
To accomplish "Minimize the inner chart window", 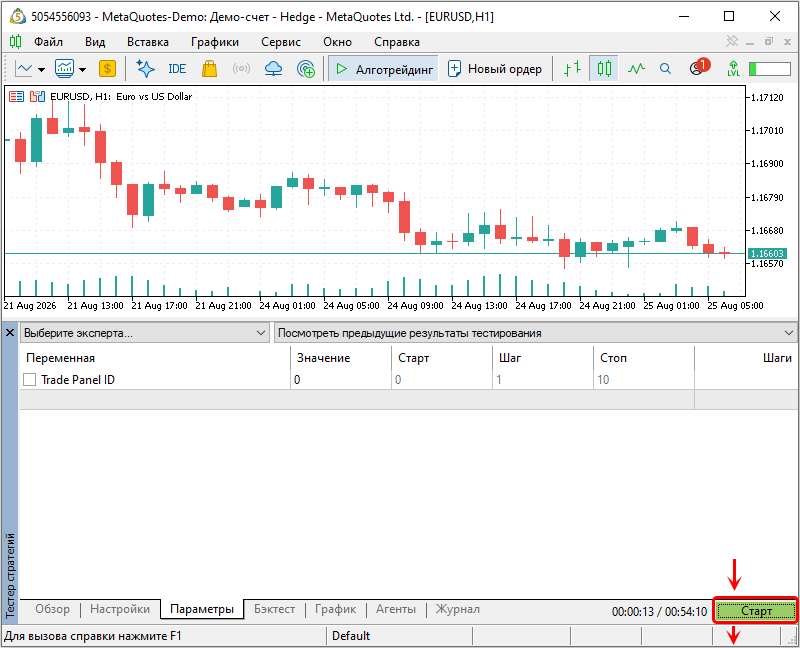I will click(750, 42).
